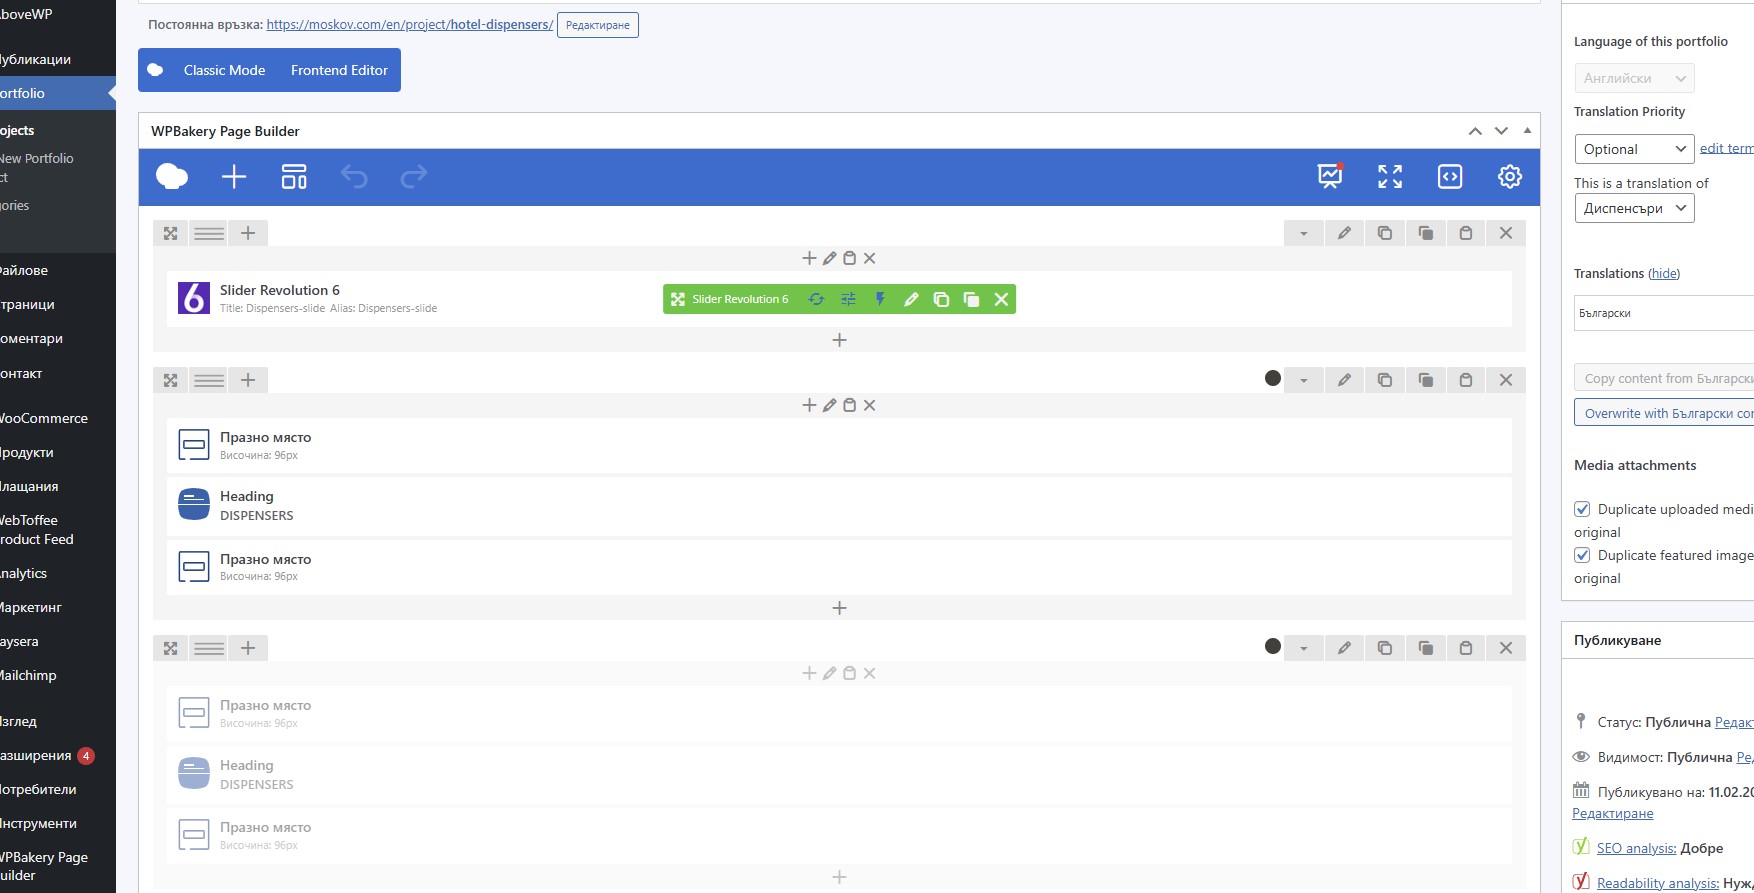
Task: Click Overwrite with Български content button
Action: pos(1664,413)
